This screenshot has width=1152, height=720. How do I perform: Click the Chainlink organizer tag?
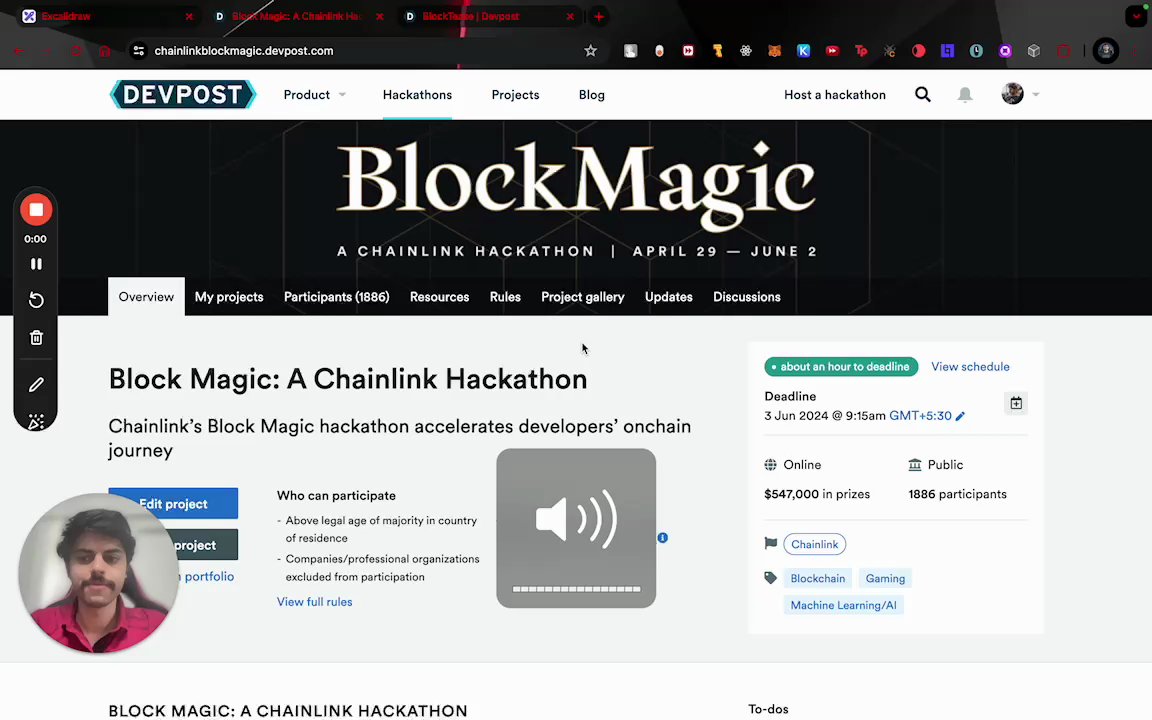point(815,544)
